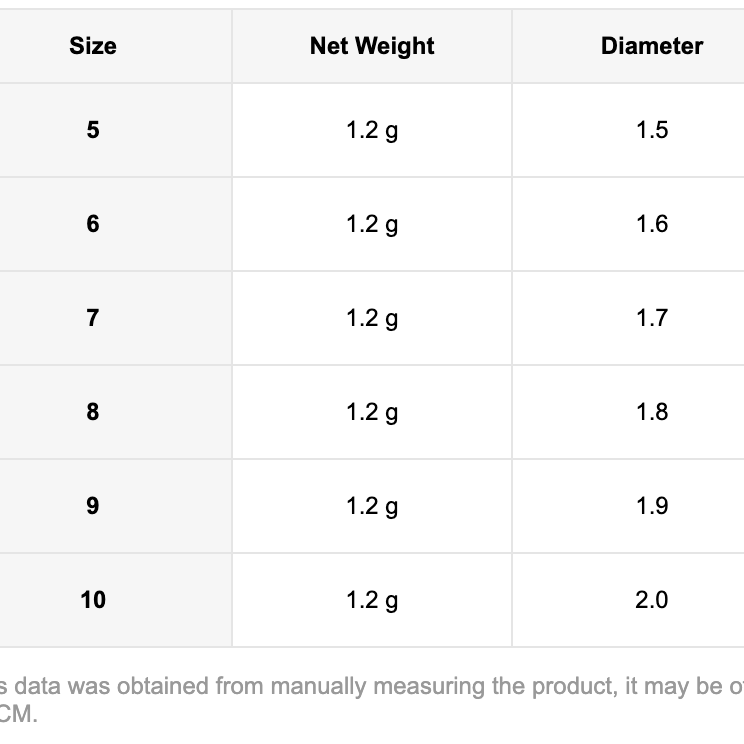The height and width of the screenshot is (744, 744).
Task: Select the size 9 row label
Action: [x=93, y=506]
